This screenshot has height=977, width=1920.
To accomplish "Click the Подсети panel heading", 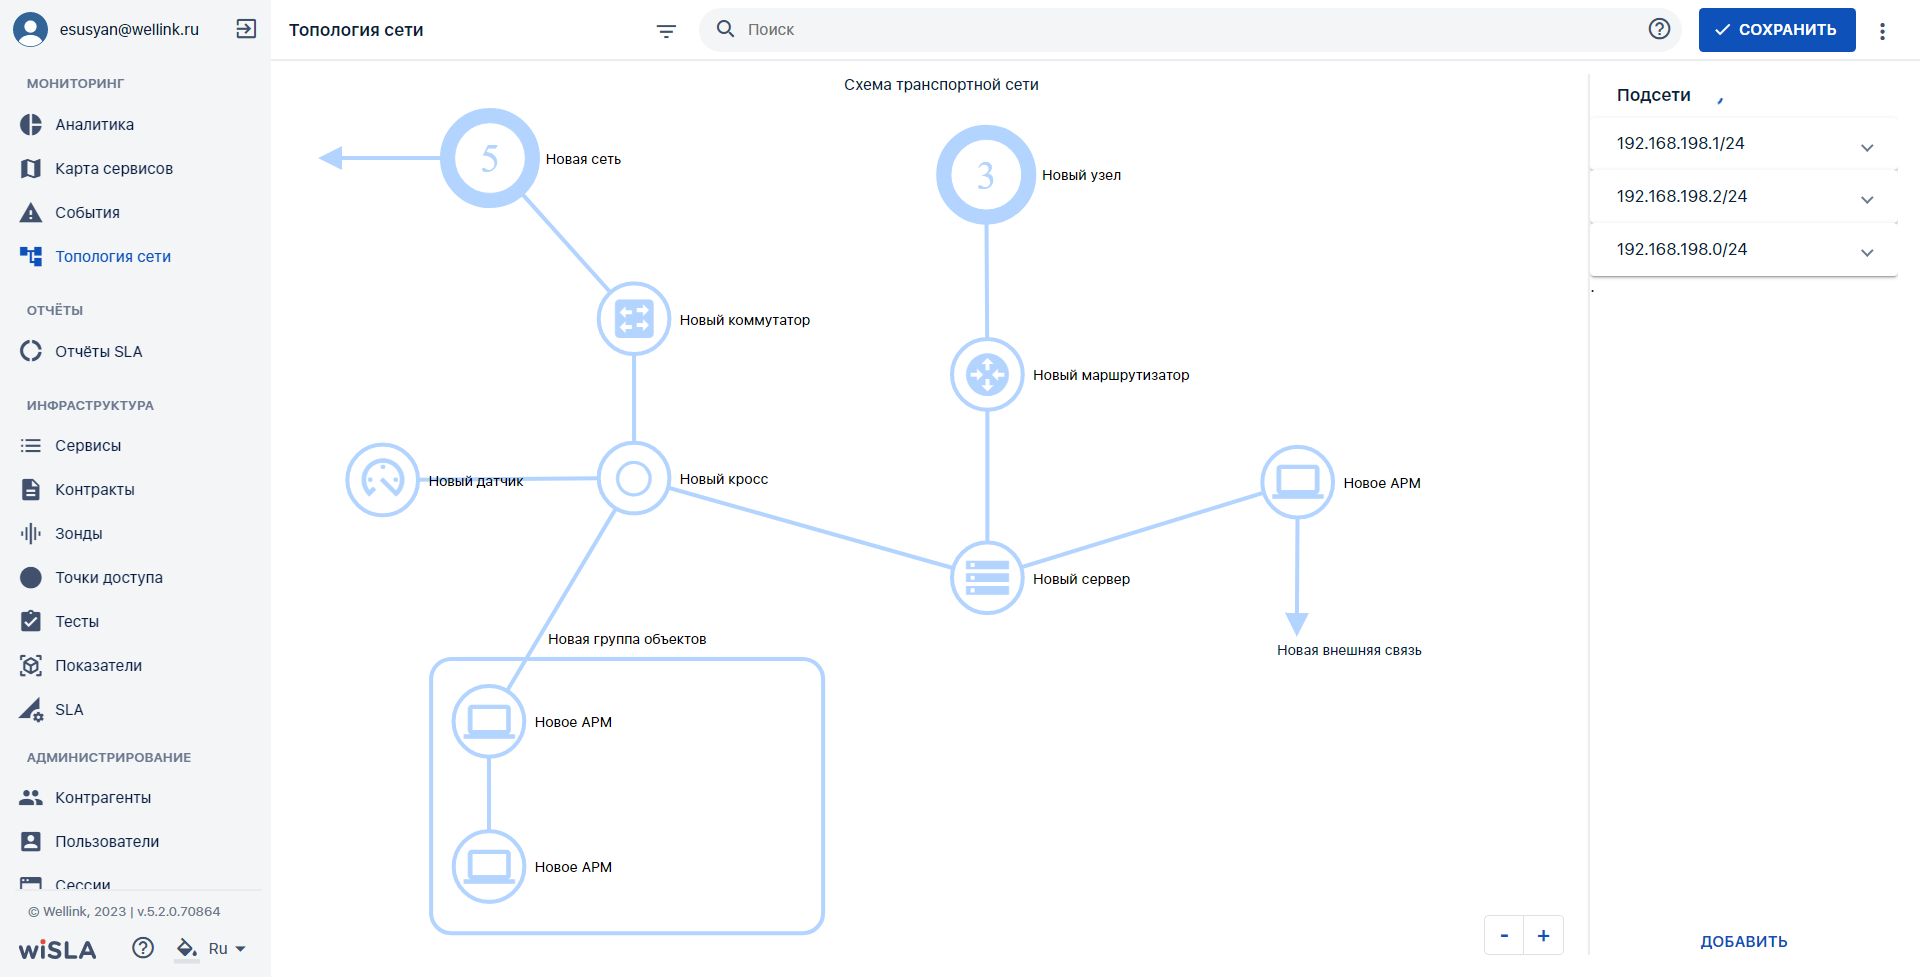I will click(1654, 95).
